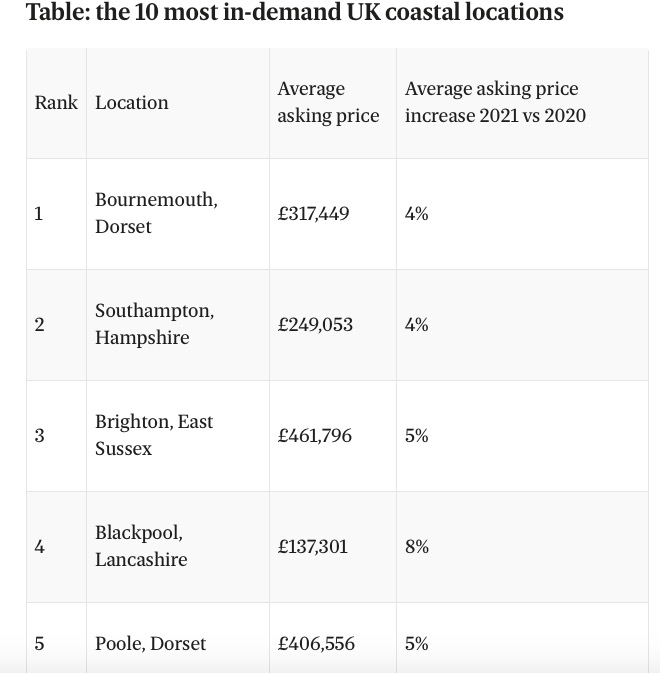Select the Average asking price header
The width and height of the screenshot is (660, 673).
pyautogui.click(x=328, y=103)
